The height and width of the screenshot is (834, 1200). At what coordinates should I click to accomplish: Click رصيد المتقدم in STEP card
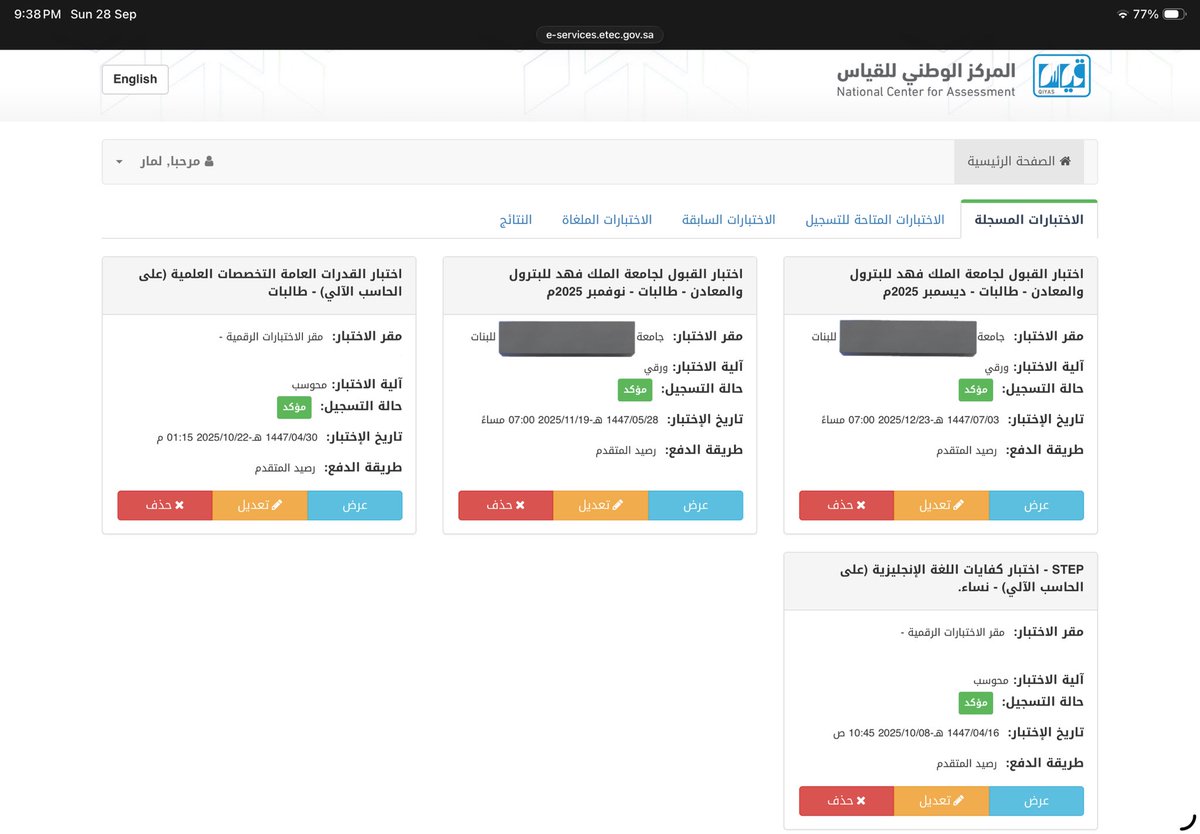point(964,764)
